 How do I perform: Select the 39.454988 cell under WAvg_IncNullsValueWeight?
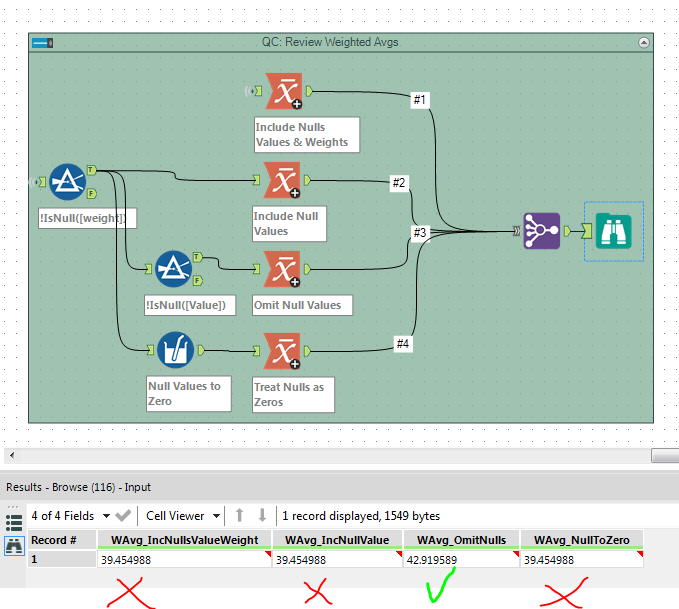(x=184, y=560)
